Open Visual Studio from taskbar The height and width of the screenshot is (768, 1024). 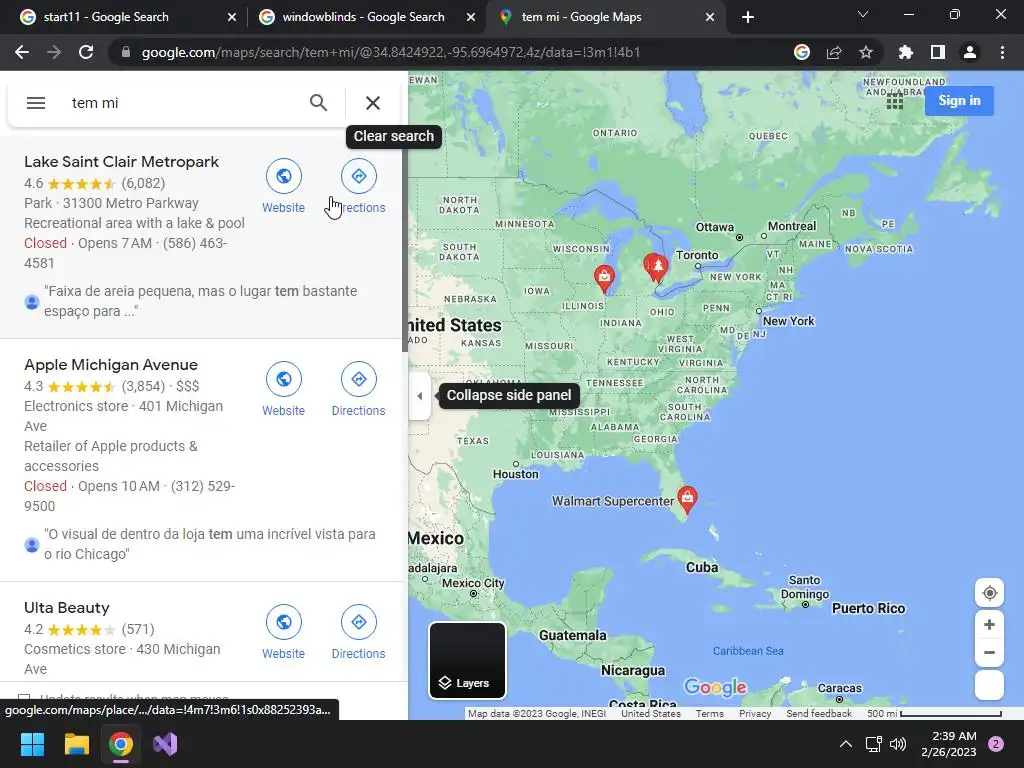(x=165, y=744)
